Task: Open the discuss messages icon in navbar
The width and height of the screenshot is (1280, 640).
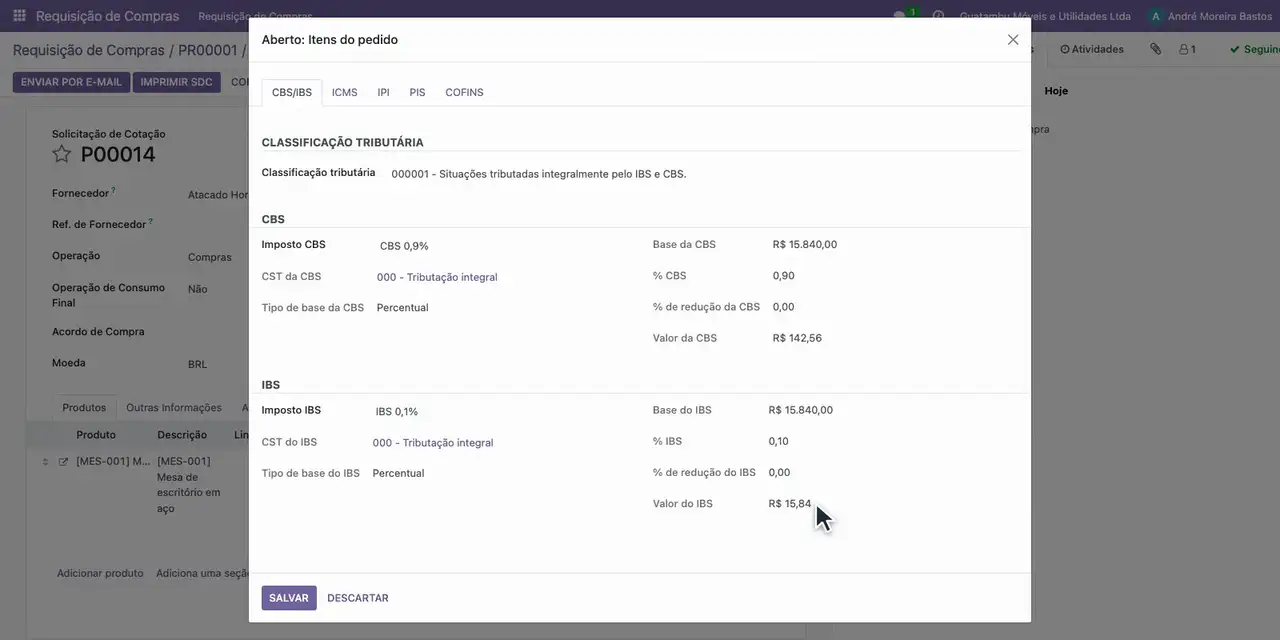Action: coord(900,16)
